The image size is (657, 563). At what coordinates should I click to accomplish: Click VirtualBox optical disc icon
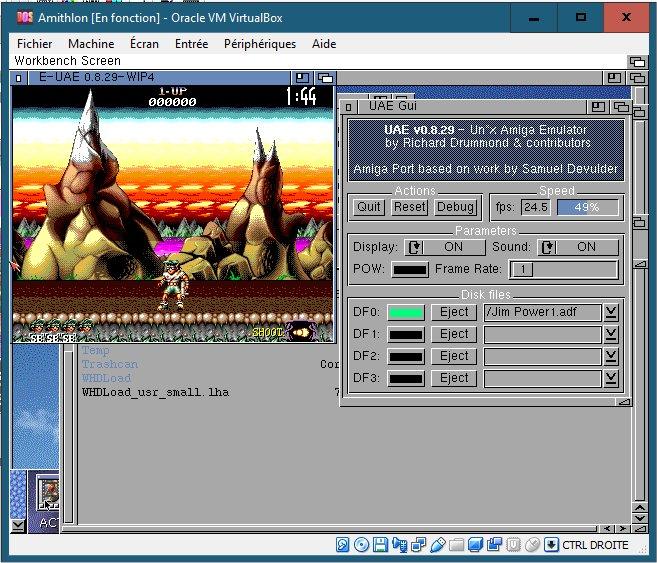click(x=361, y=545)
